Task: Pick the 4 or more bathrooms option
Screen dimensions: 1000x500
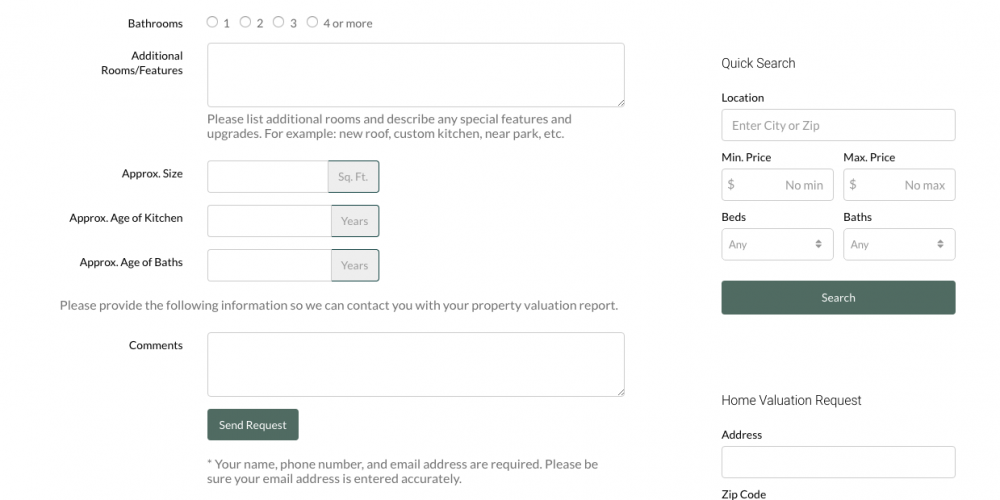Action: point(313,22)
